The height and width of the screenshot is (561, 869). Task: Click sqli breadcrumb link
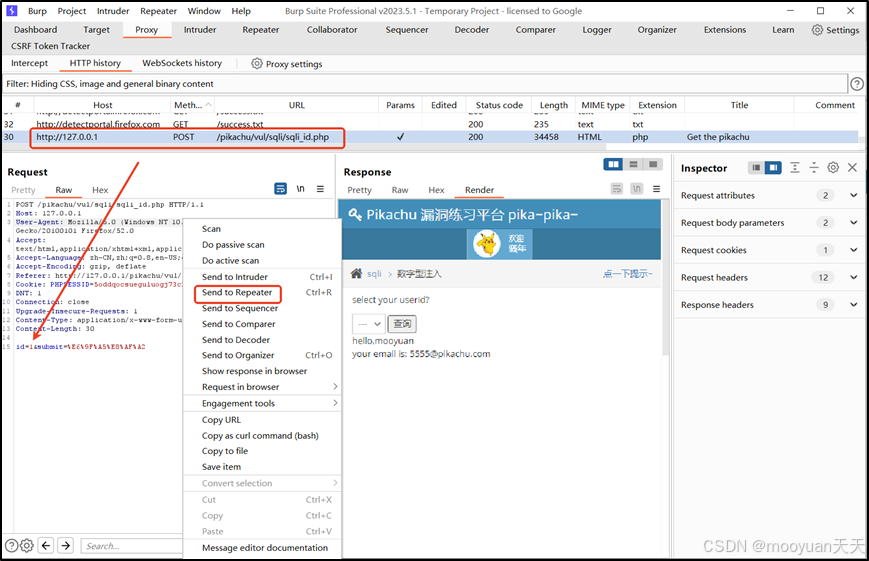tap(374, 274)
